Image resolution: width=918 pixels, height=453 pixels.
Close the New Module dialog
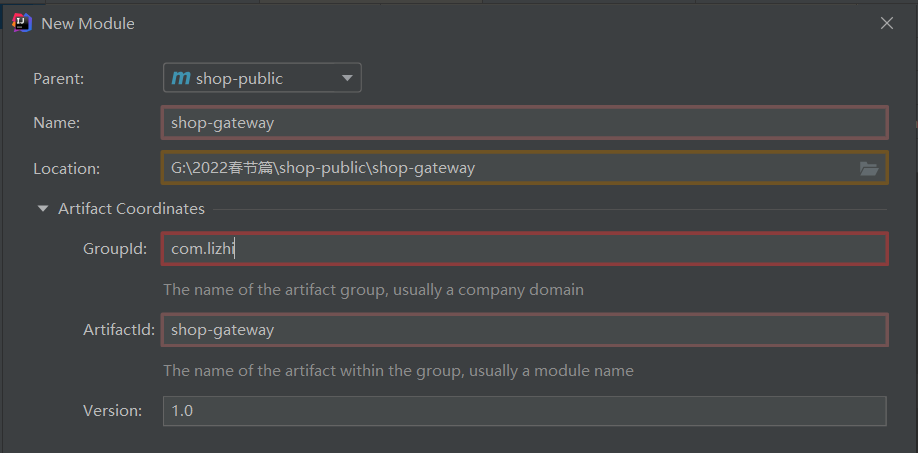pyautogui.click(x=886, y=23)
